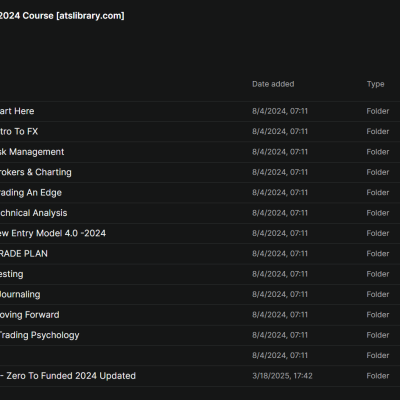Image resolution: width=400 pixels, height=400 pixels.
Task: Open 'chnical Analysis' folder
Action: pyautogui.click(x=200, y=213)
